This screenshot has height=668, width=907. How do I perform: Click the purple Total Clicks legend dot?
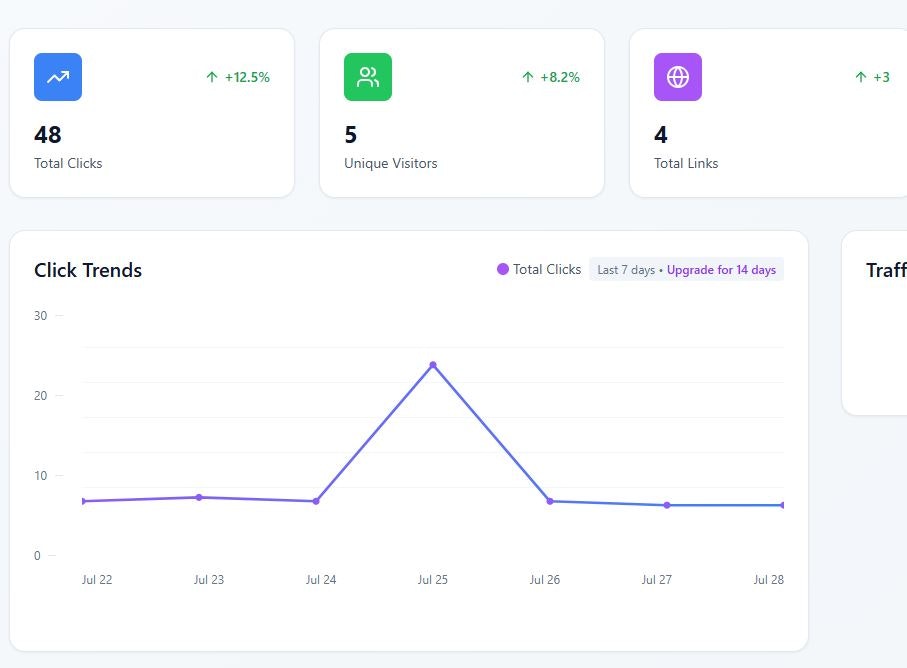pos(503,269)
